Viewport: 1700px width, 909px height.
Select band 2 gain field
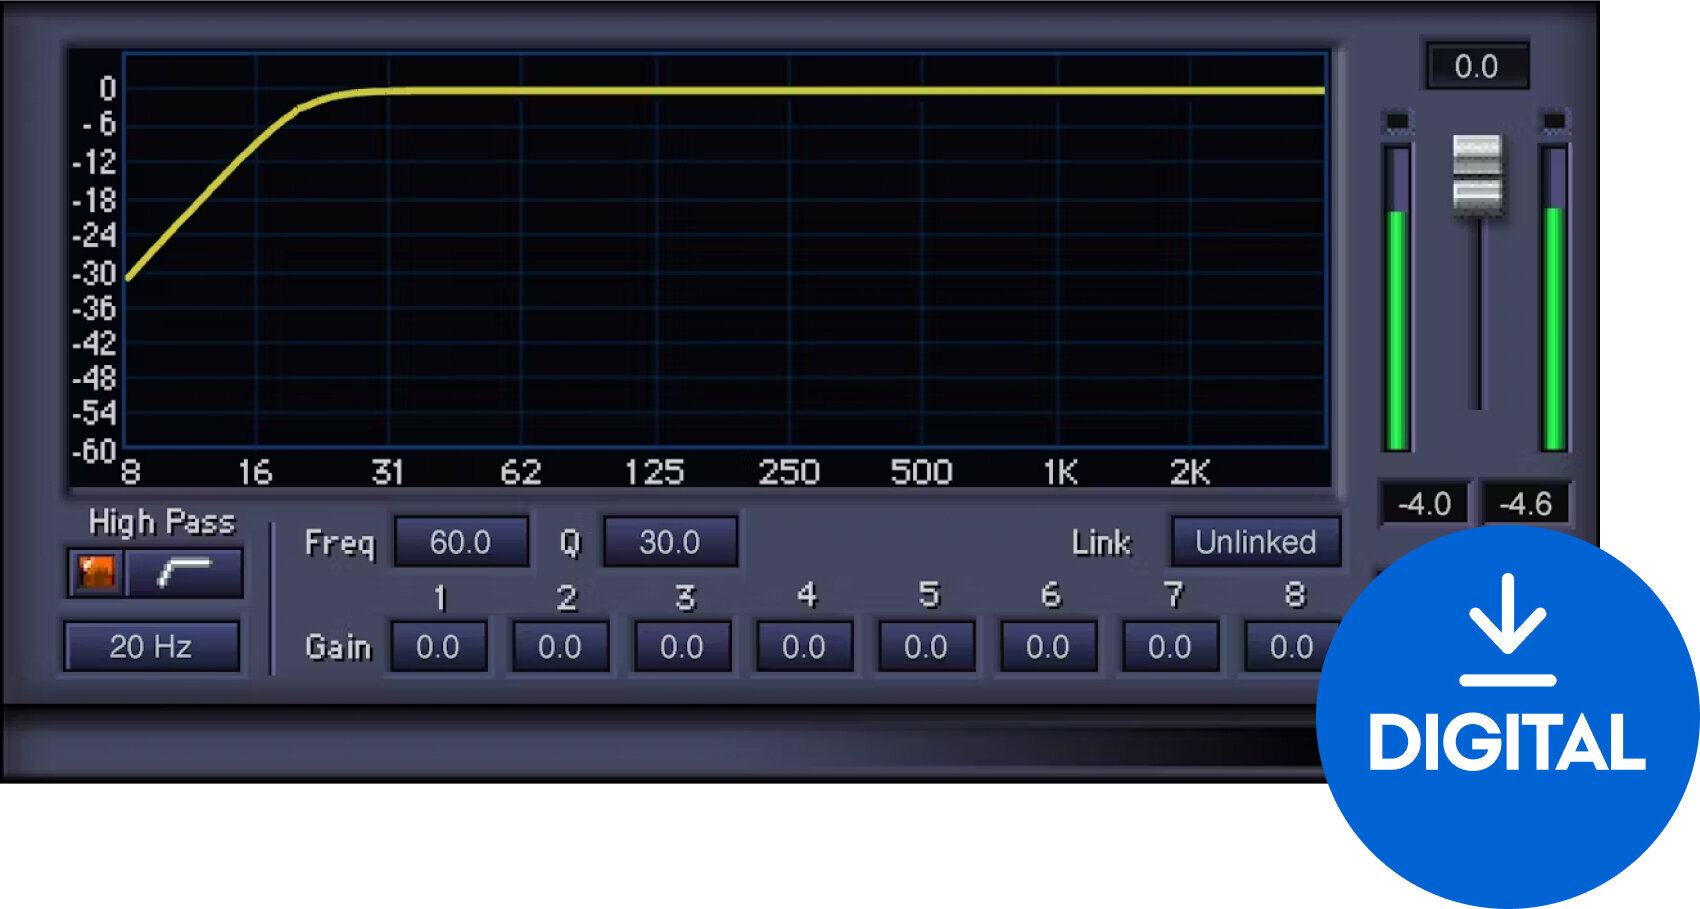tap(560, 647)
